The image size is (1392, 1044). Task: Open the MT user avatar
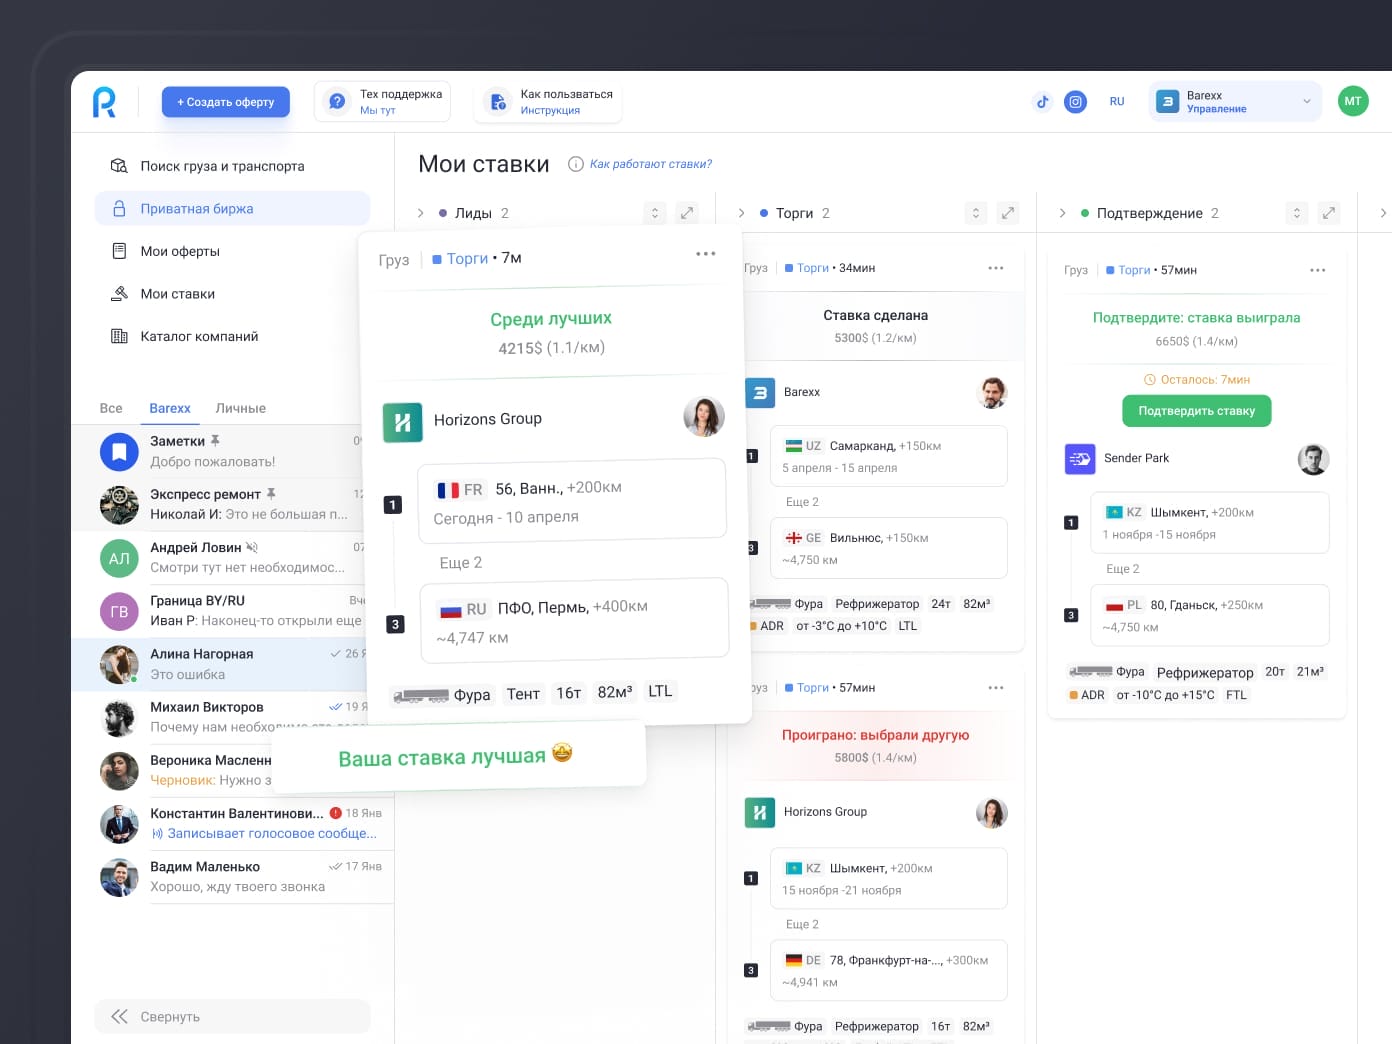[1352, 101]
